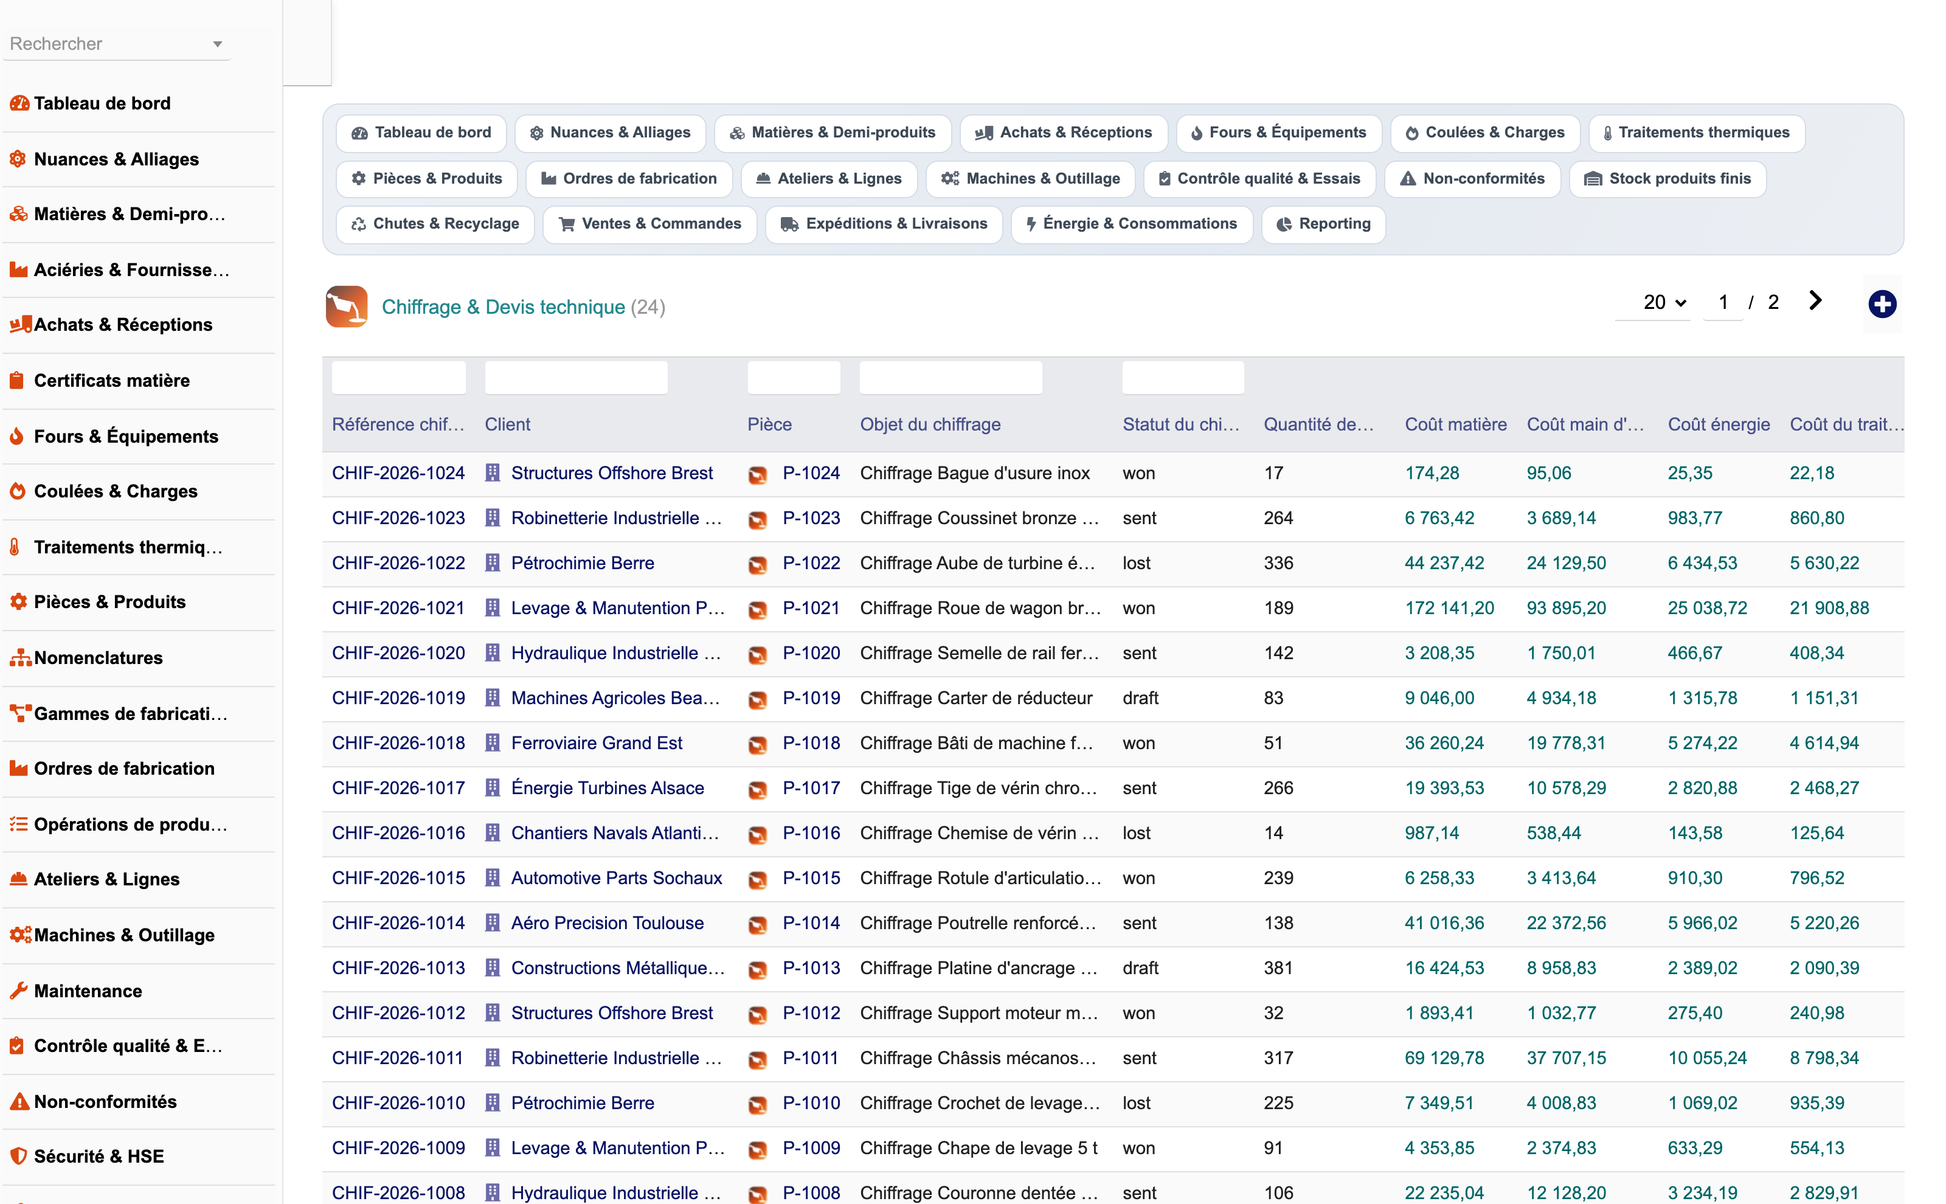Image resolution: width=1946 pixels, height=1204 pixels.
Task: Click the part icon beside P-1017
Action: tap(758, 790)
